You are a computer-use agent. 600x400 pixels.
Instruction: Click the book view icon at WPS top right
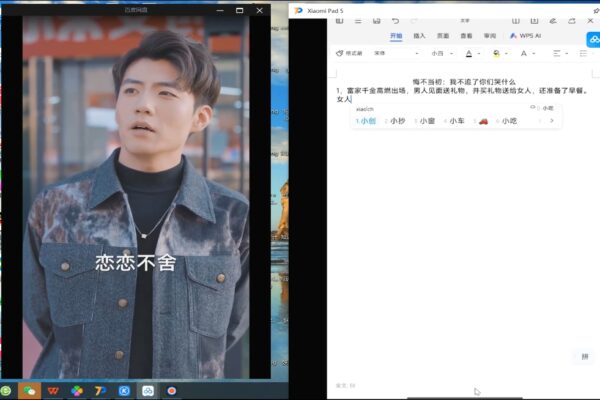(x=516, y=21)
